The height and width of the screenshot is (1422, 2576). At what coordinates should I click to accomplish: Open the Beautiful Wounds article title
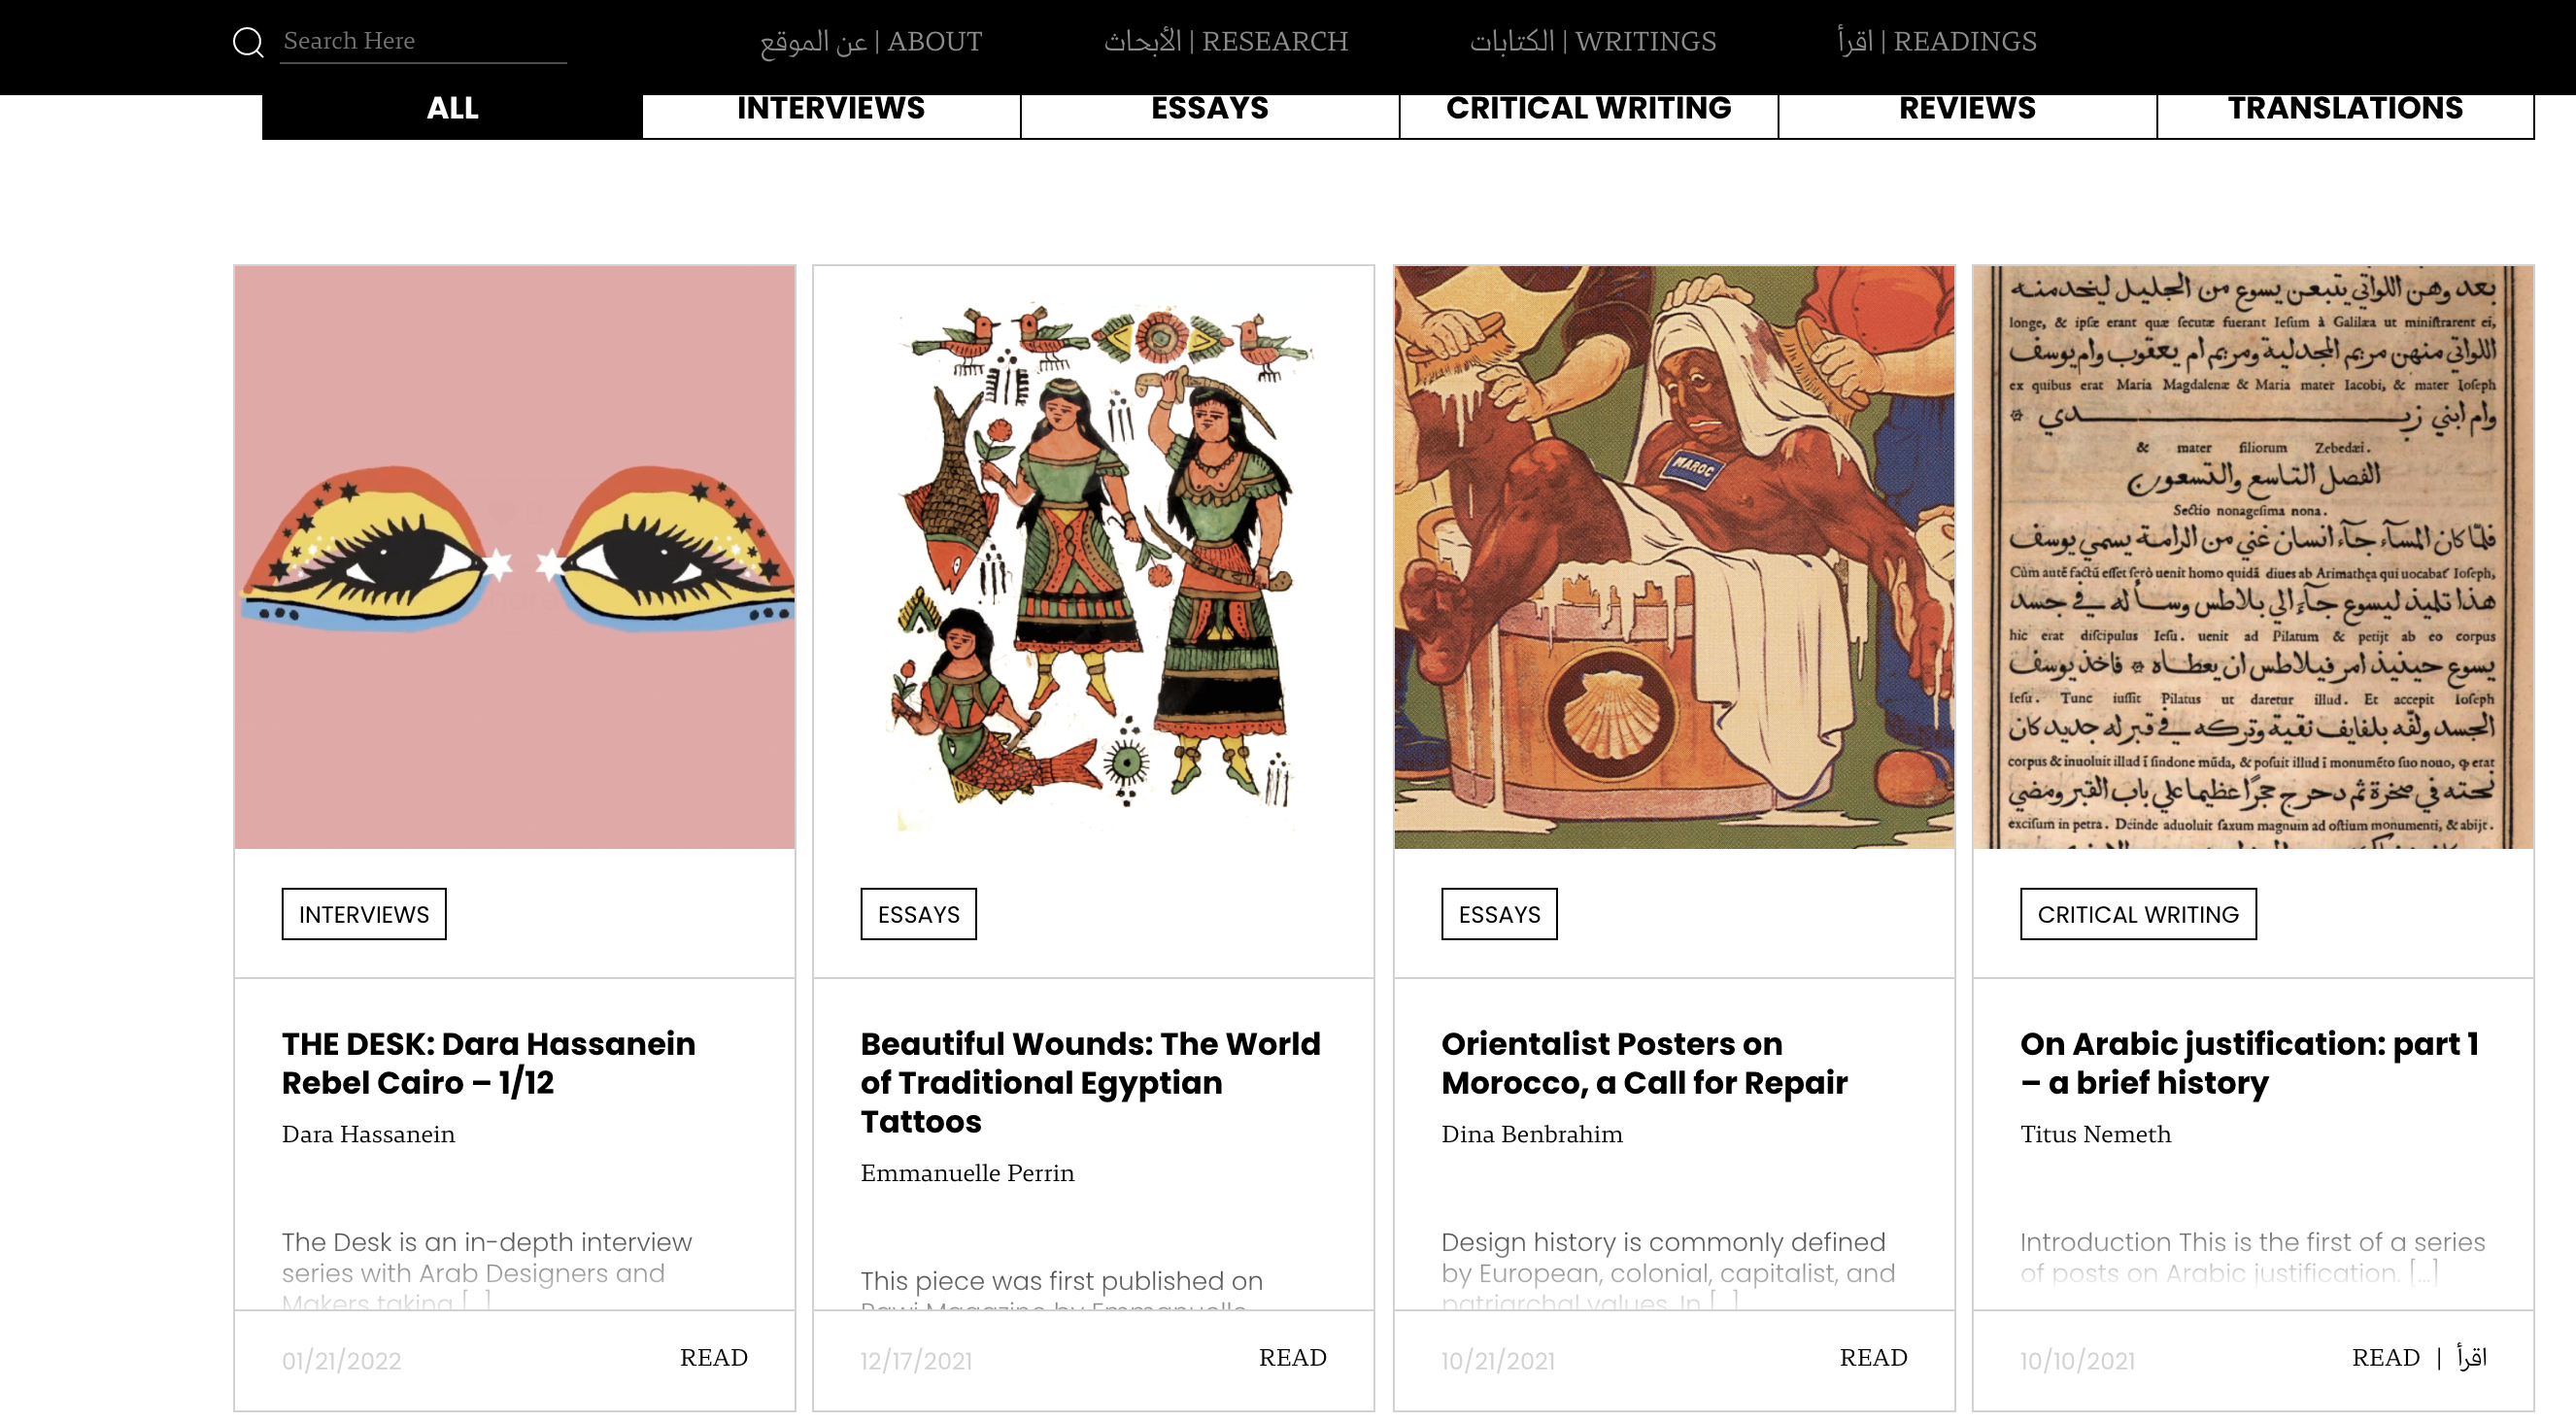(x=1091, y=1082)
